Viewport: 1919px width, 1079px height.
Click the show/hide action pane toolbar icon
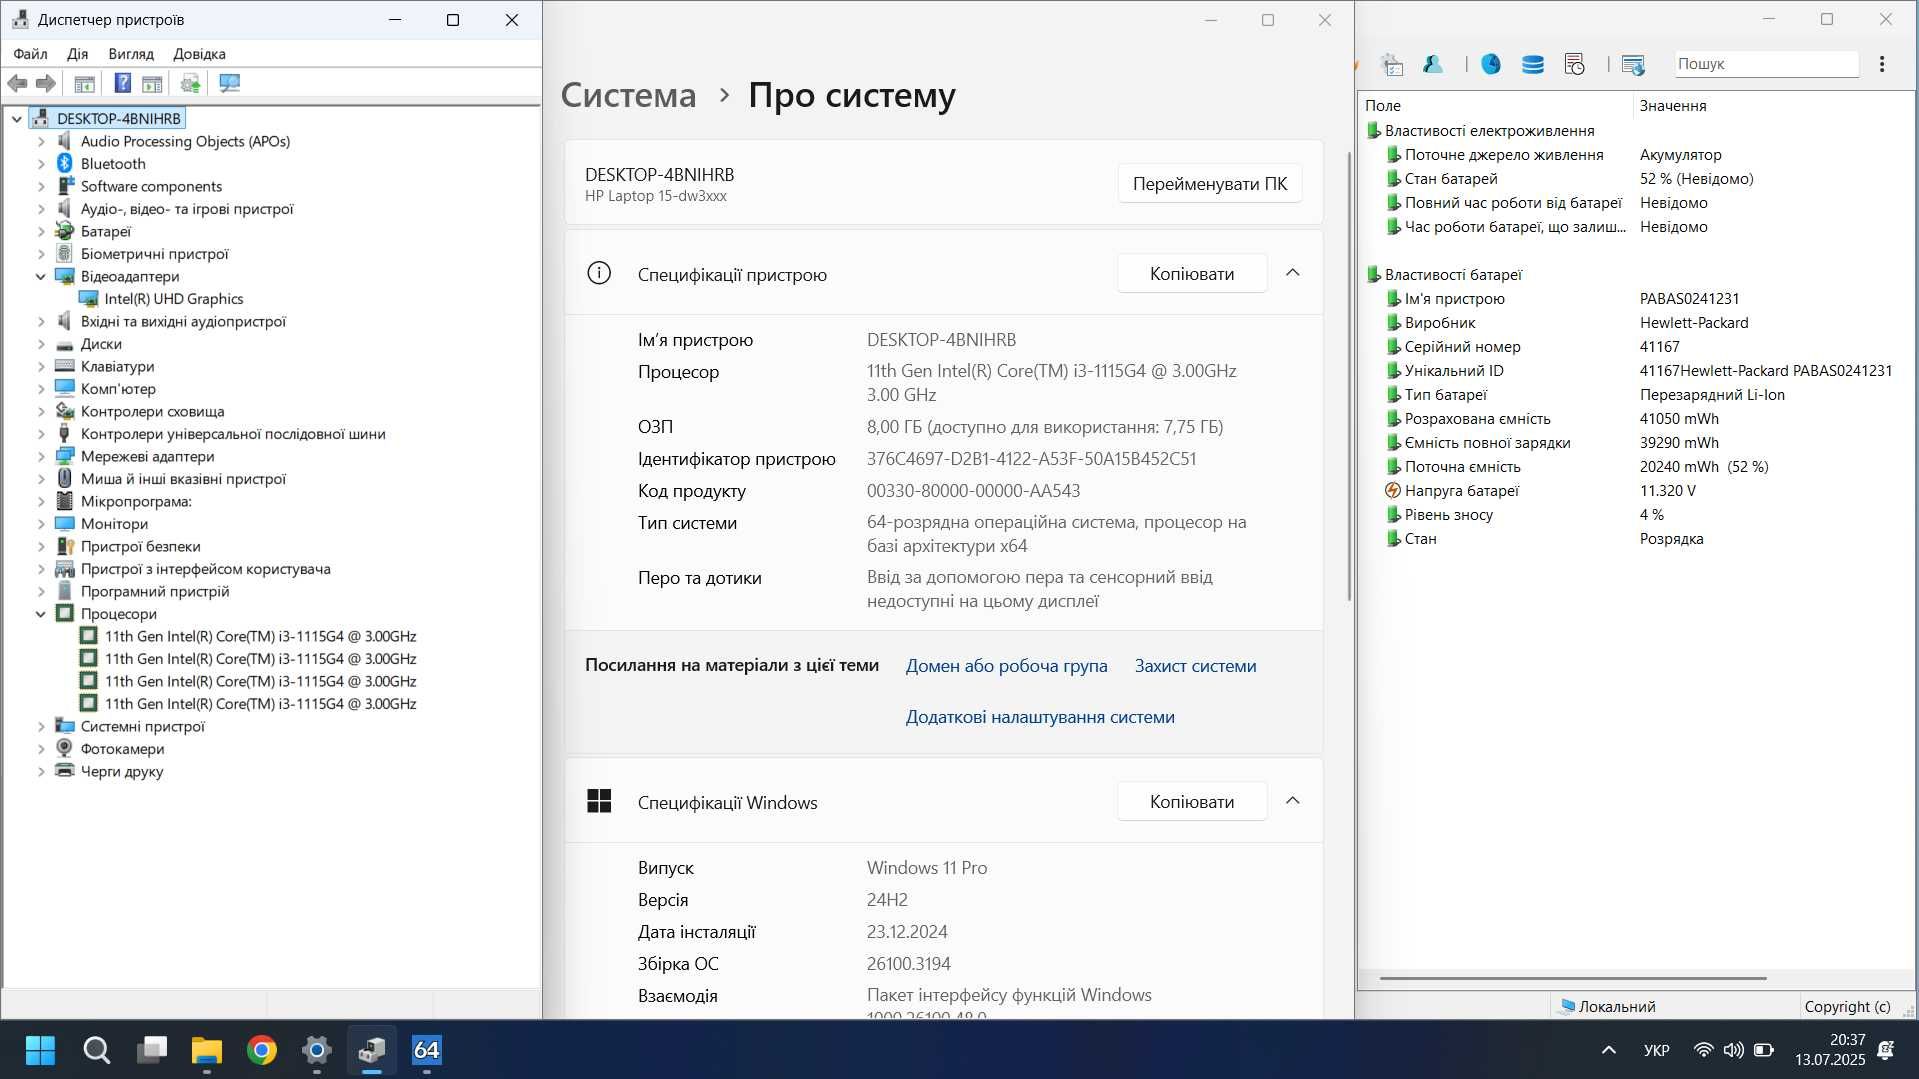(x=152, y=83)
